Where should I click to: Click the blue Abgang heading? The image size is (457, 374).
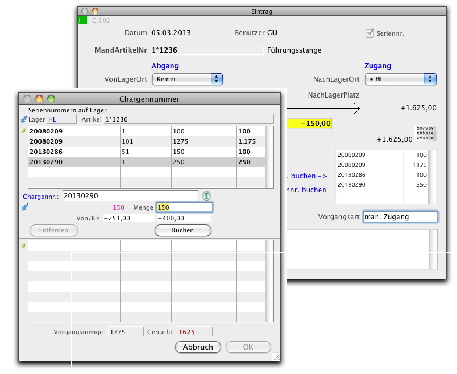pyautogui.click(x=165, y=66)
